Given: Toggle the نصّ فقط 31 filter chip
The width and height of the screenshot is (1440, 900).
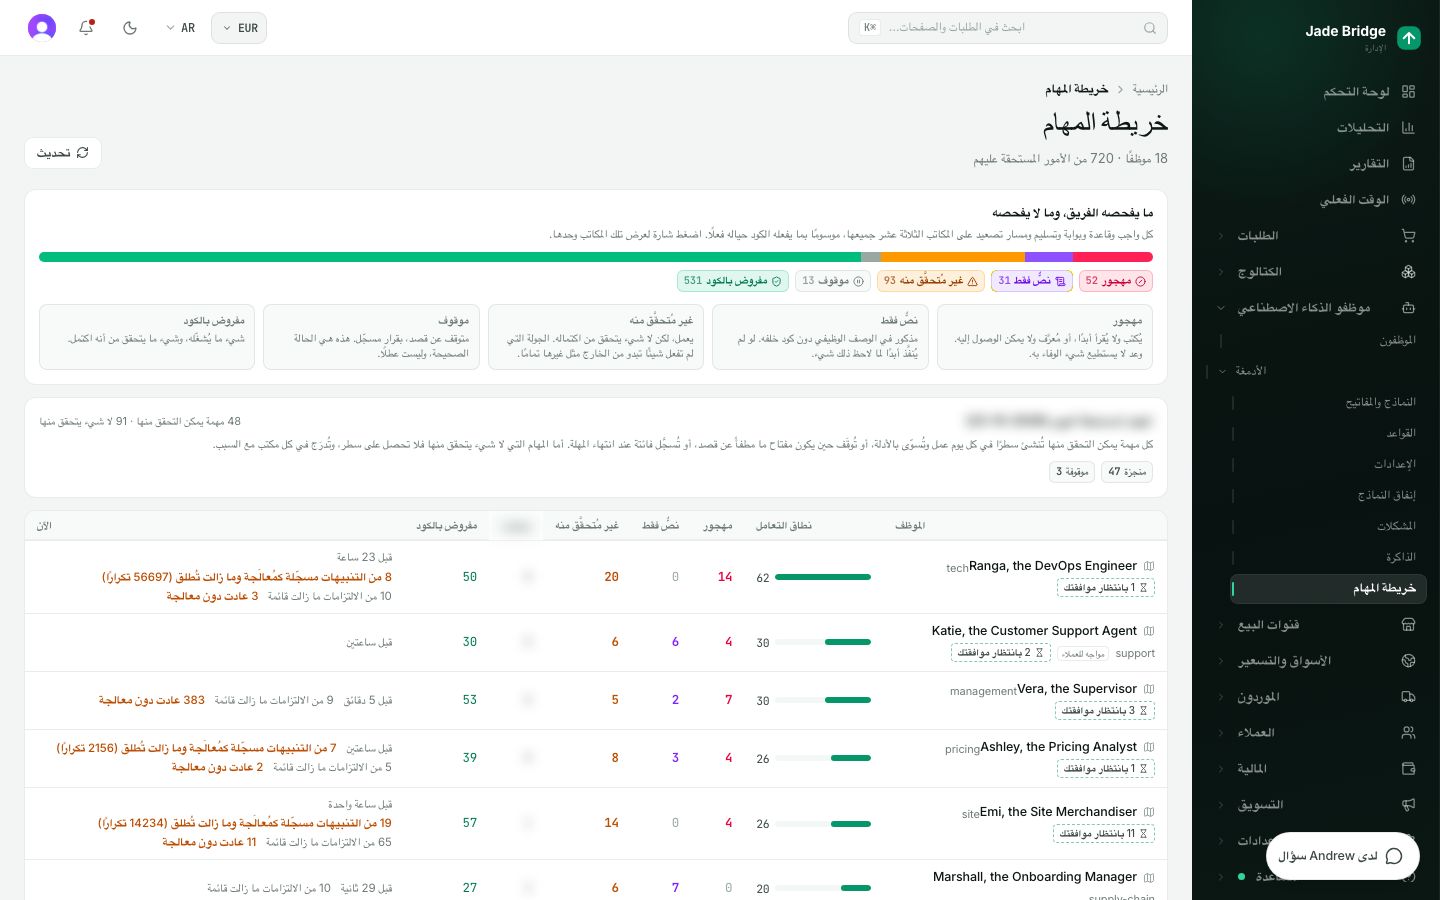Looking at the screenshot, I should tap(1031, 281).
